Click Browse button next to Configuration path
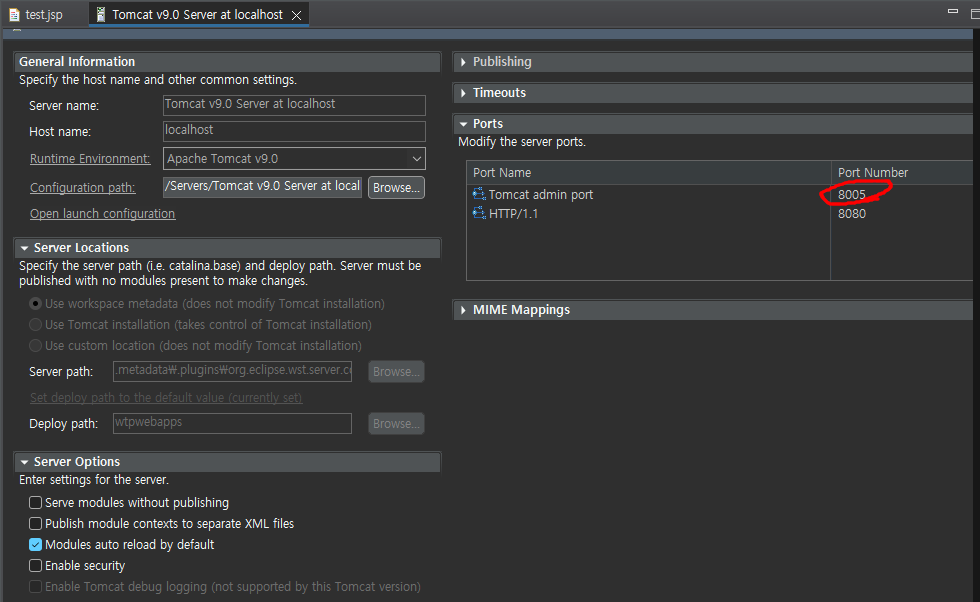The image size is (980, 602). [396, 188]
